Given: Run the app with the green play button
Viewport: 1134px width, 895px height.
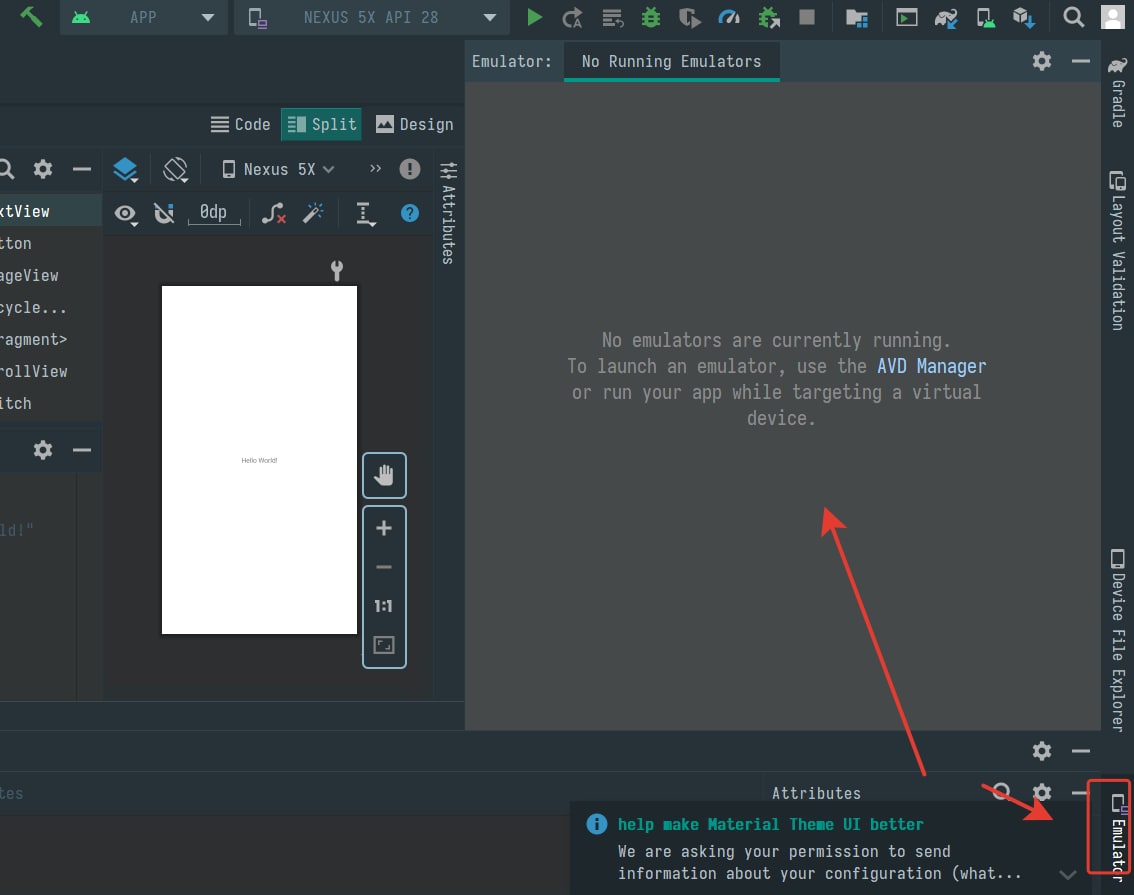Looking at the screenshot, I should pyautogui.click(x=535, y=17).
